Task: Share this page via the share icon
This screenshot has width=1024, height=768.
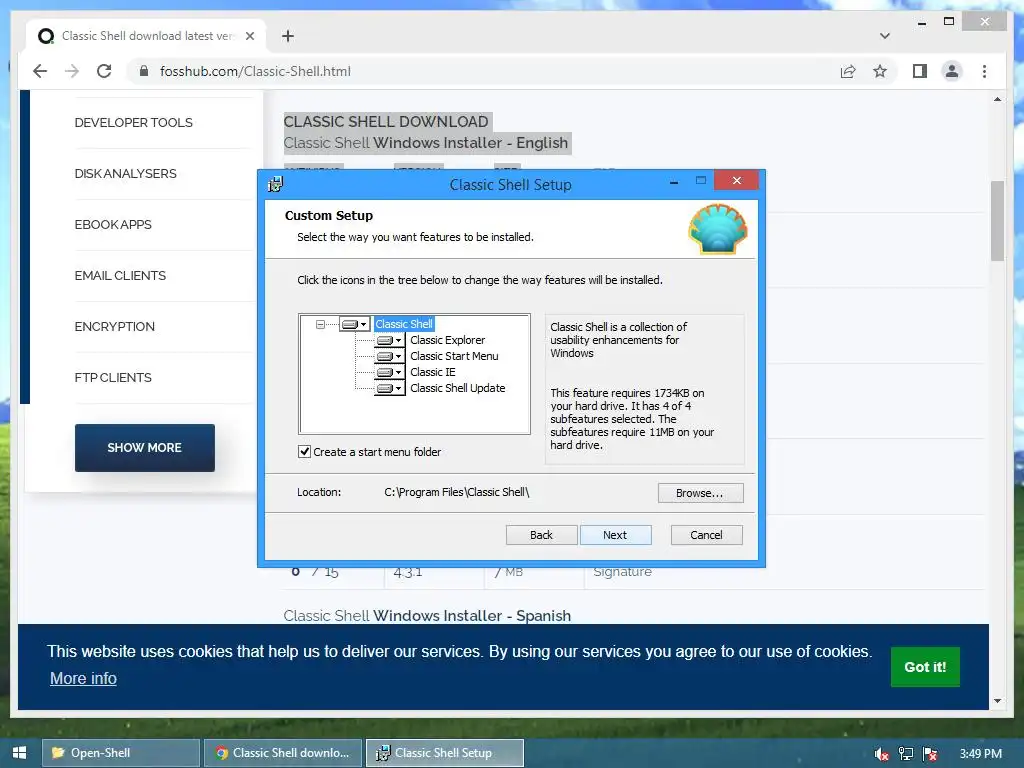Action: tap(848, 71)
